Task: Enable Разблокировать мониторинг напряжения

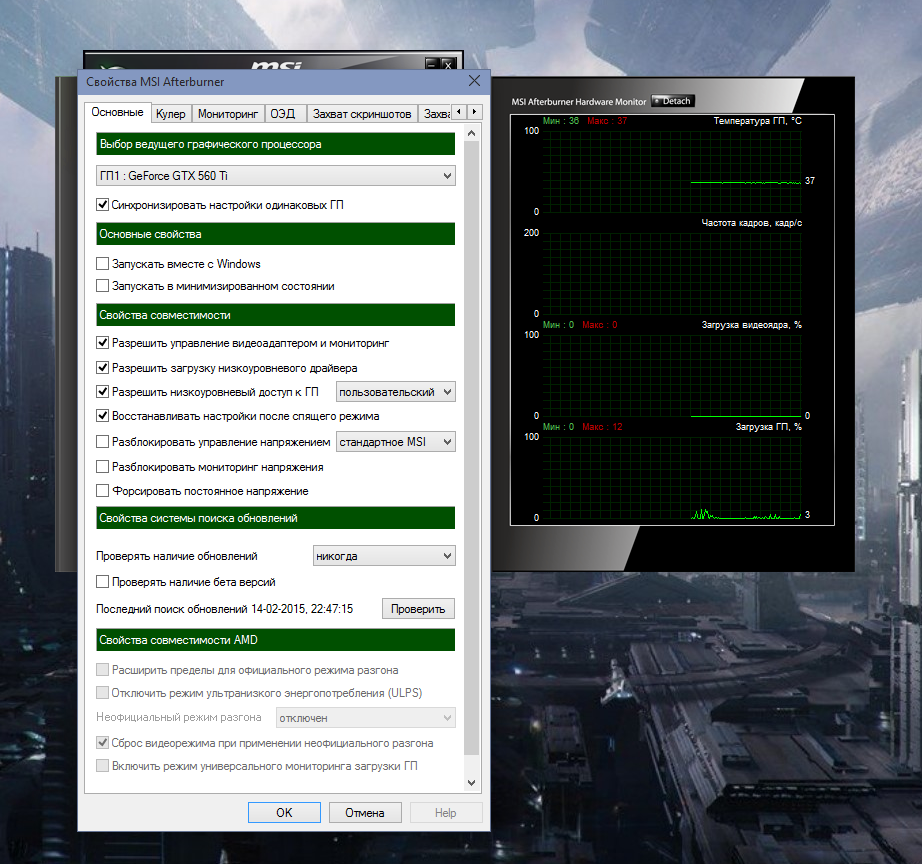Action: point(102,467)
